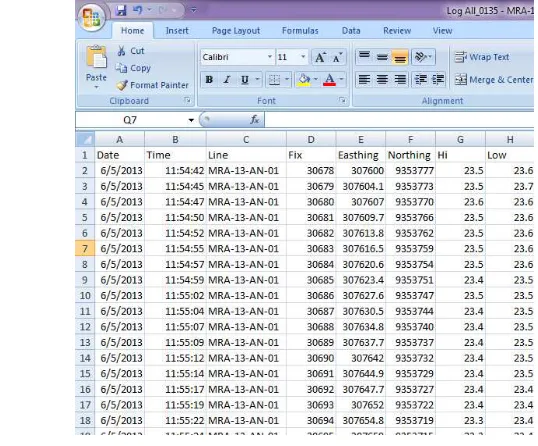538x446 pixels.
Task: Select cell with Fix value 30683
Action: coord(311,248)
